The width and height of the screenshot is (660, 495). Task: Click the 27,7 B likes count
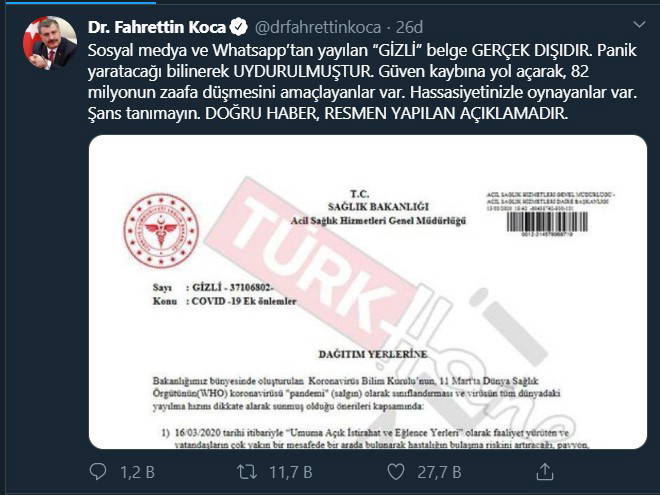pyautogui.click(x=439, y=472)
